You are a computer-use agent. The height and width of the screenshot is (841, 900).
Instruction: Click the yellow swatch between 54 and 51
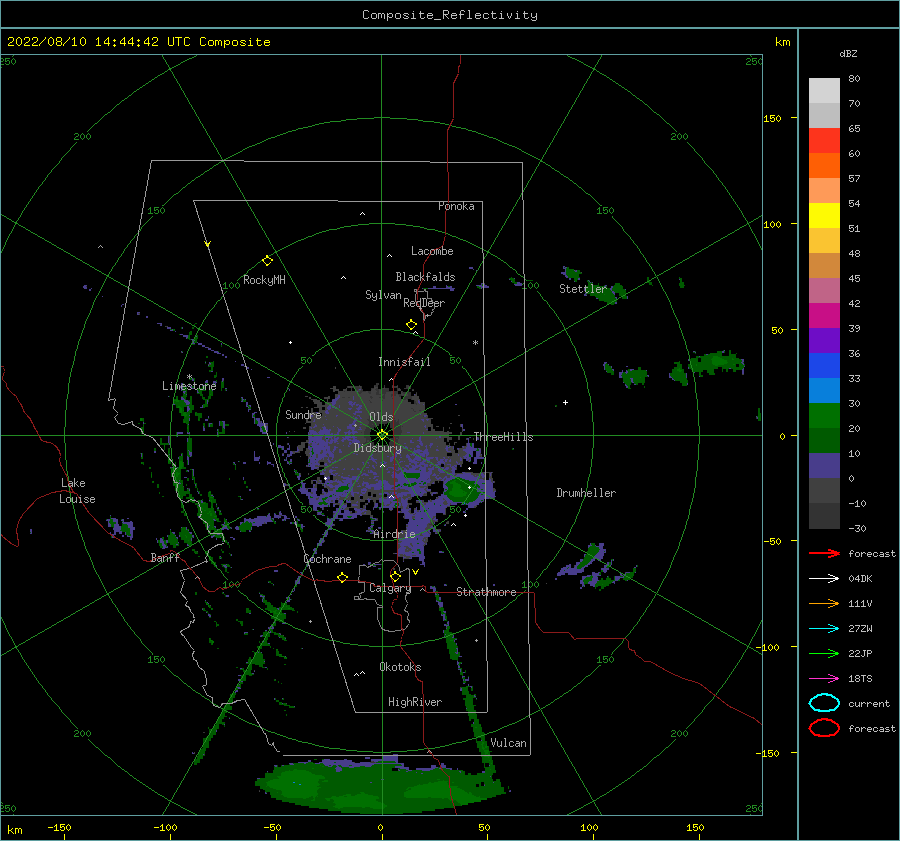pos(824,216)
